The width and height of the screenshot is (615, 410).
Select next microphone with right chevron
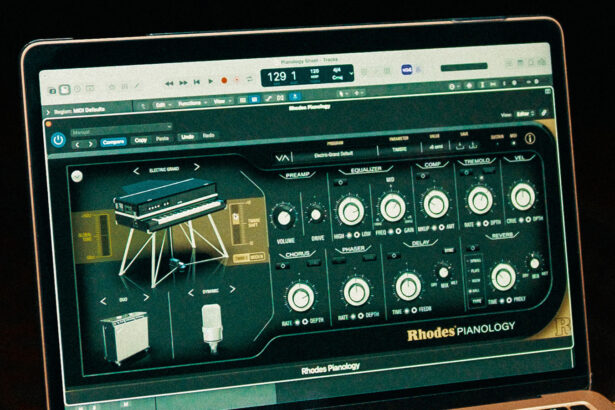(232, 289)
